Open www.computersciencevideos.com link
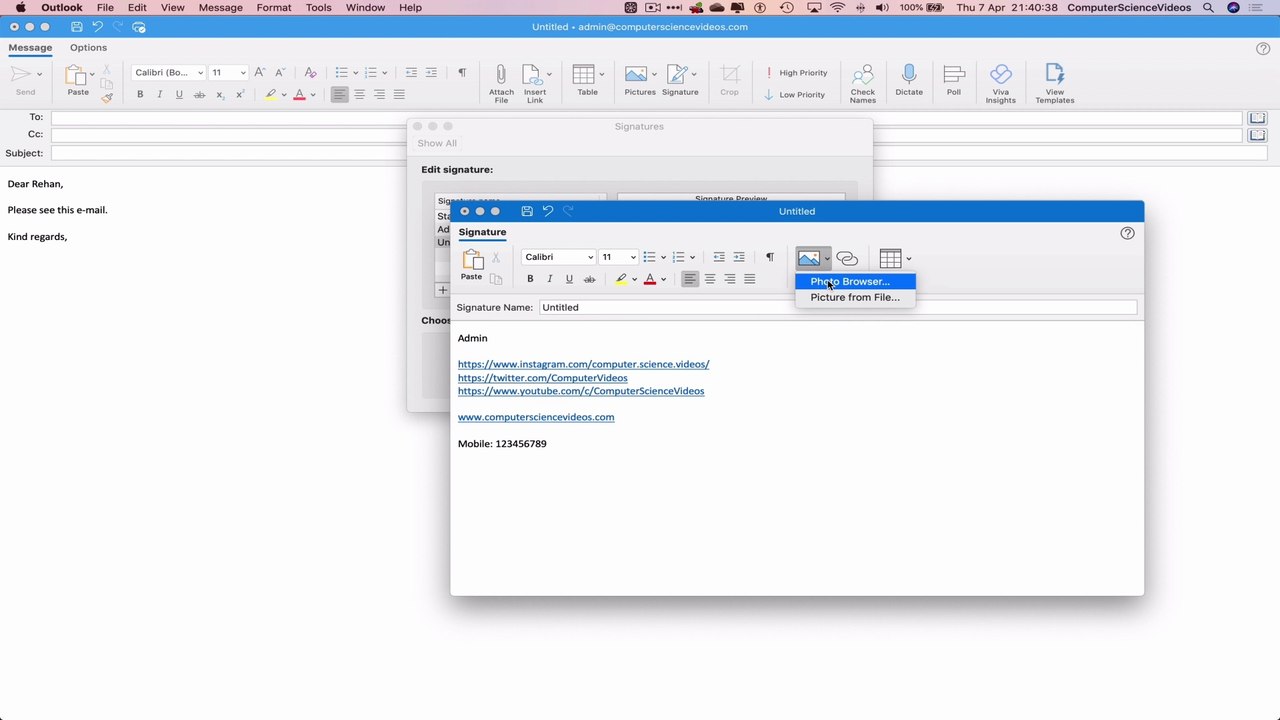1280x720 pixels. (x=536, y=417)
